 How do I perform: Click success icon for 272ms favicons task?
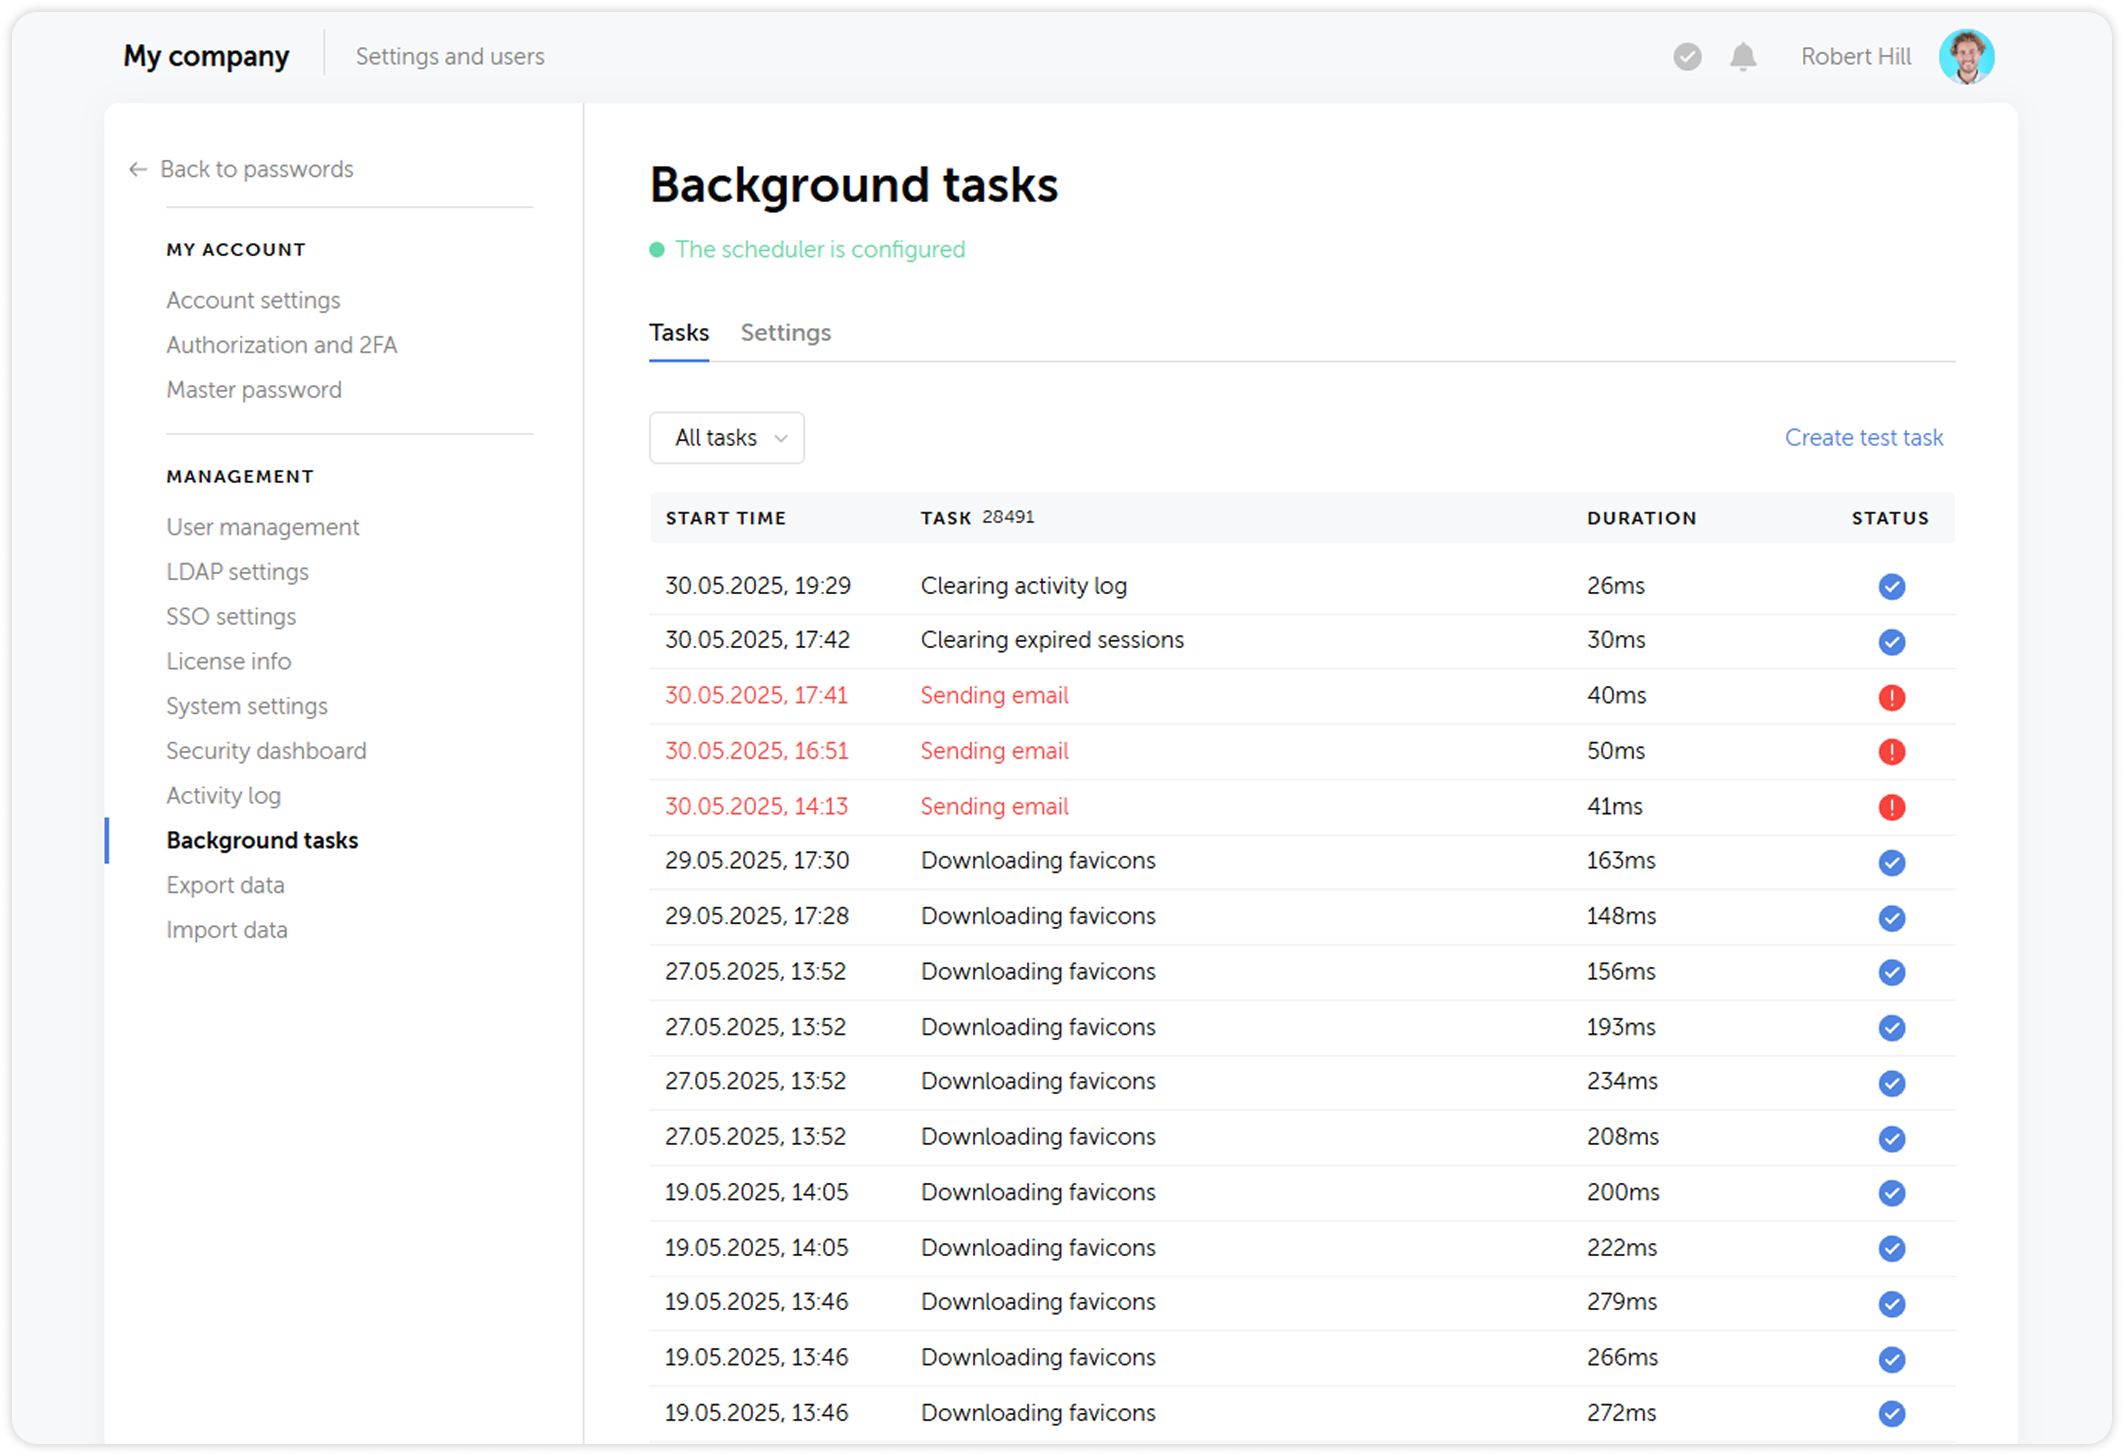(1891, 1413)
